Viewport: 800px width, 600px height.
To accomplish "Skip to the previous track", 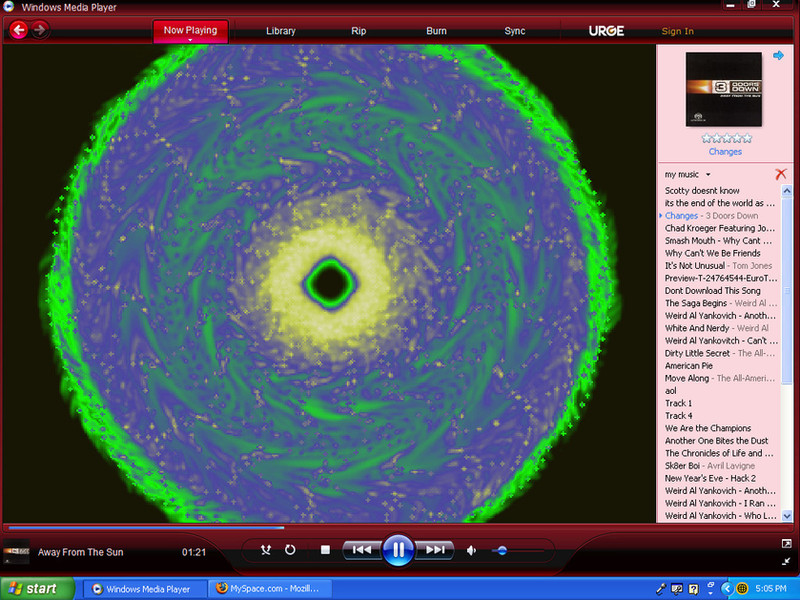I will (362, 549).
